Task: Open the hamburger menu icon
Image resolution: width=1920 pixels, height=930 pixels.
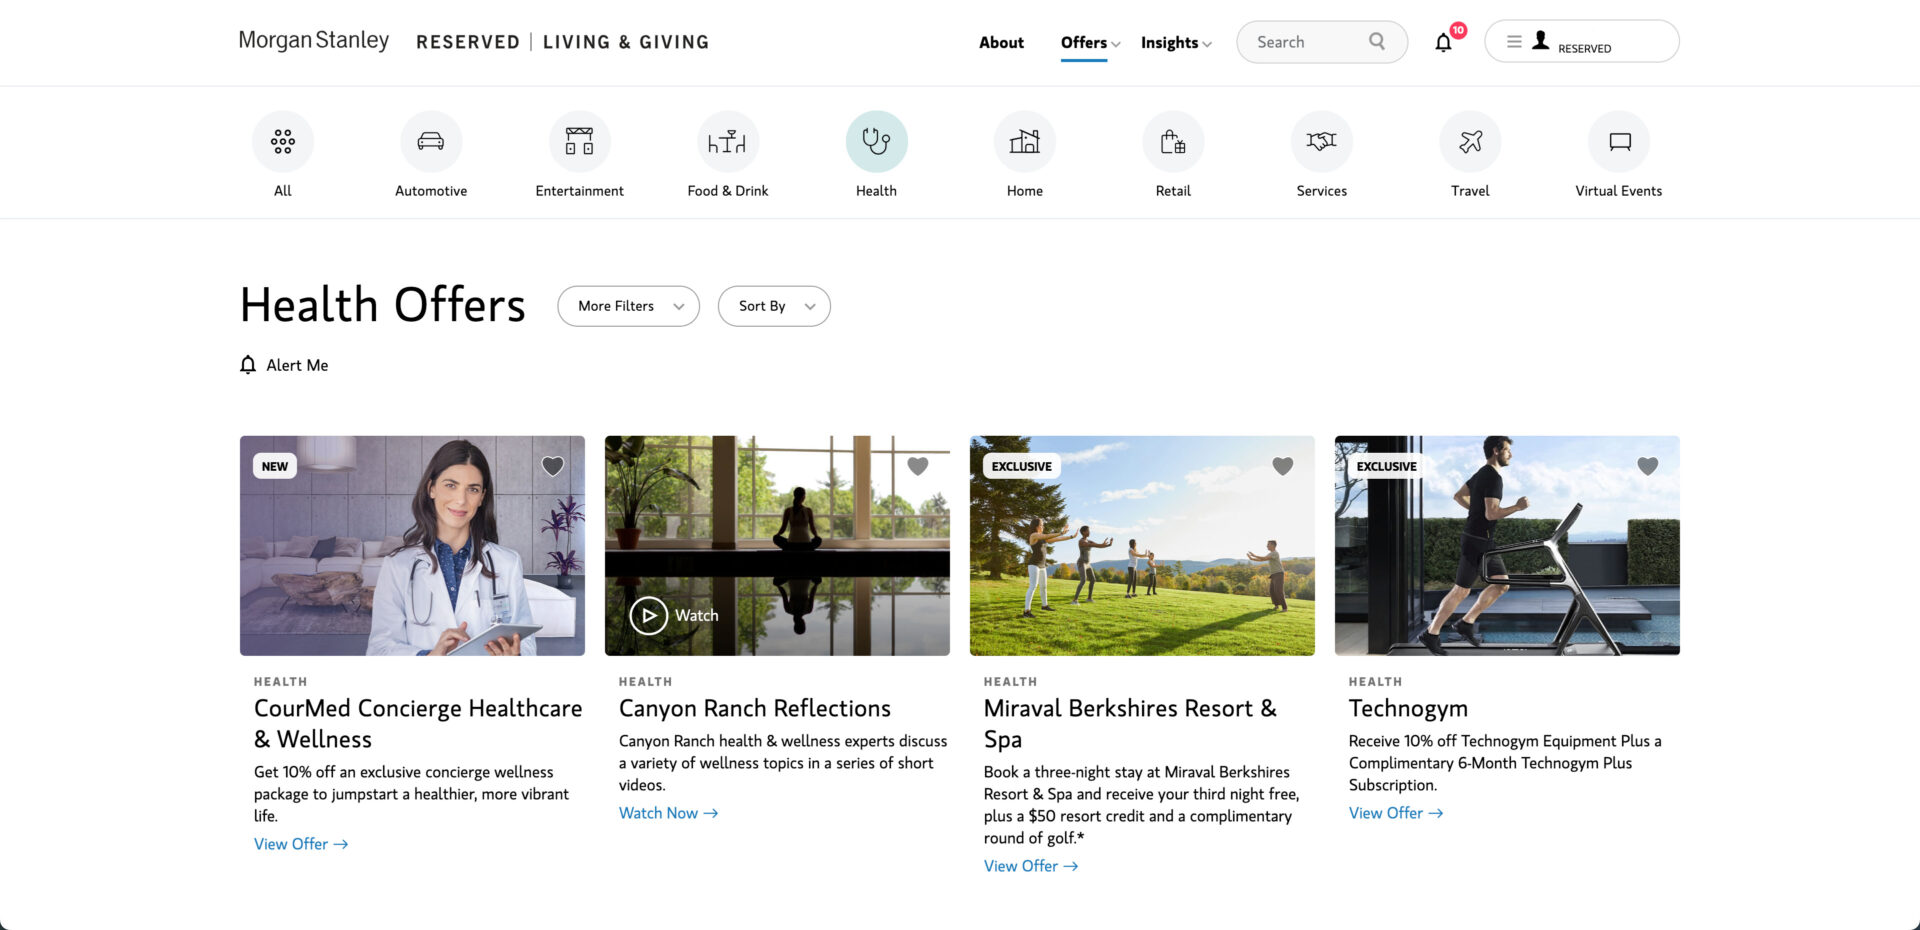Action: (1514, 42)
